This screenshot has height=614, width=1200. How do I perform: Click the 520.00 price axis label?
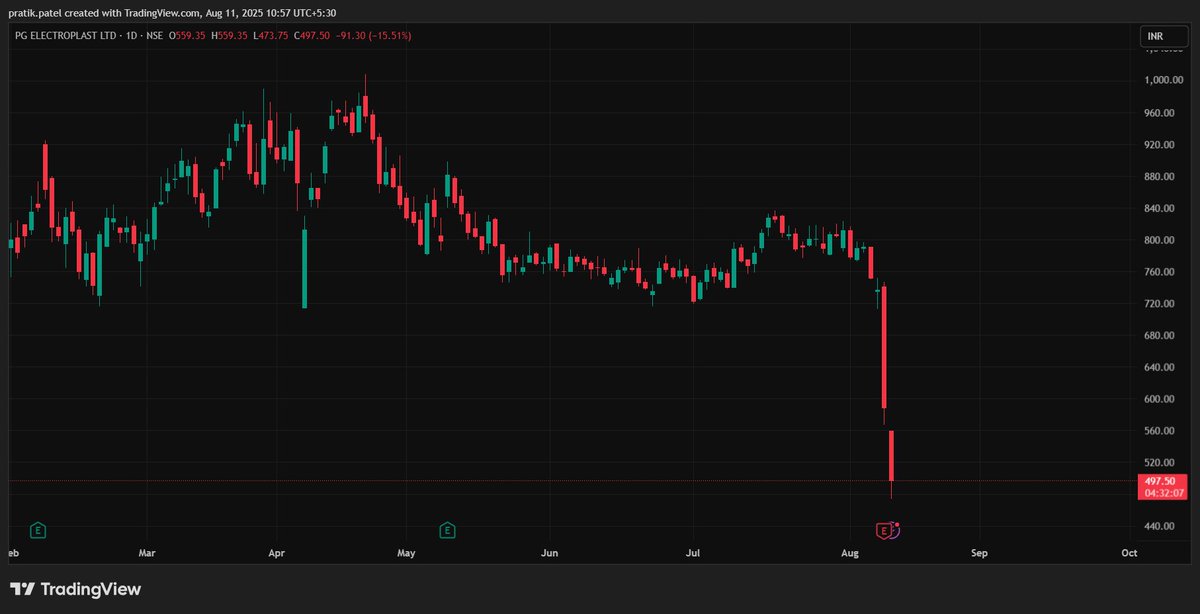[1159, 462]
